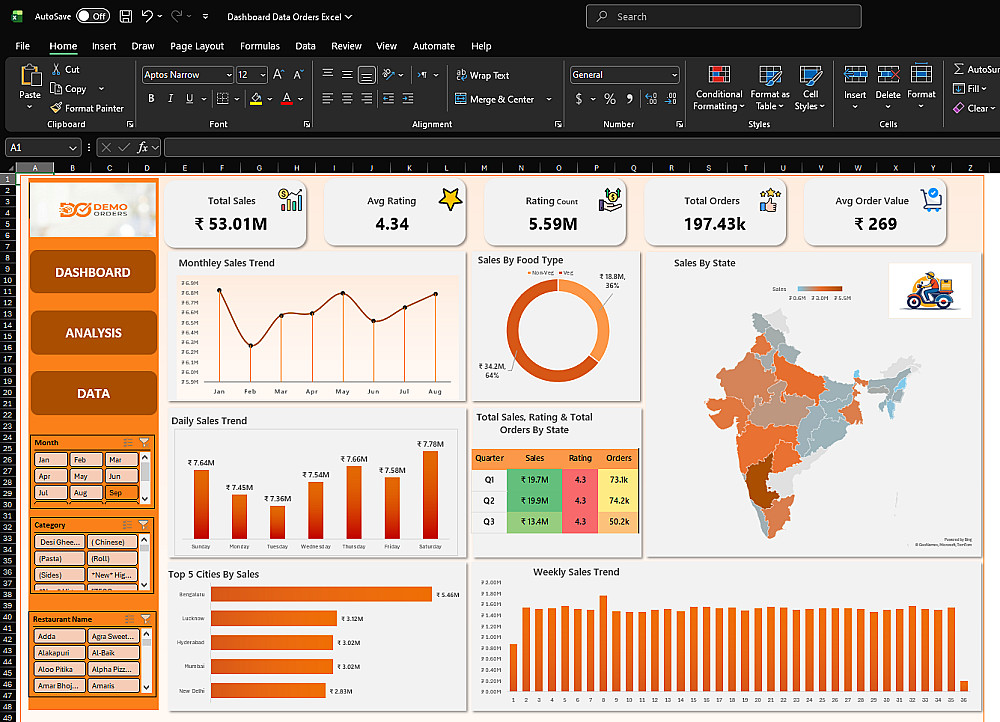Image resolution: width=1000 pixels, height=722 pixels.
Task: Click the Delete Cells icon
Action: [888, 75]
